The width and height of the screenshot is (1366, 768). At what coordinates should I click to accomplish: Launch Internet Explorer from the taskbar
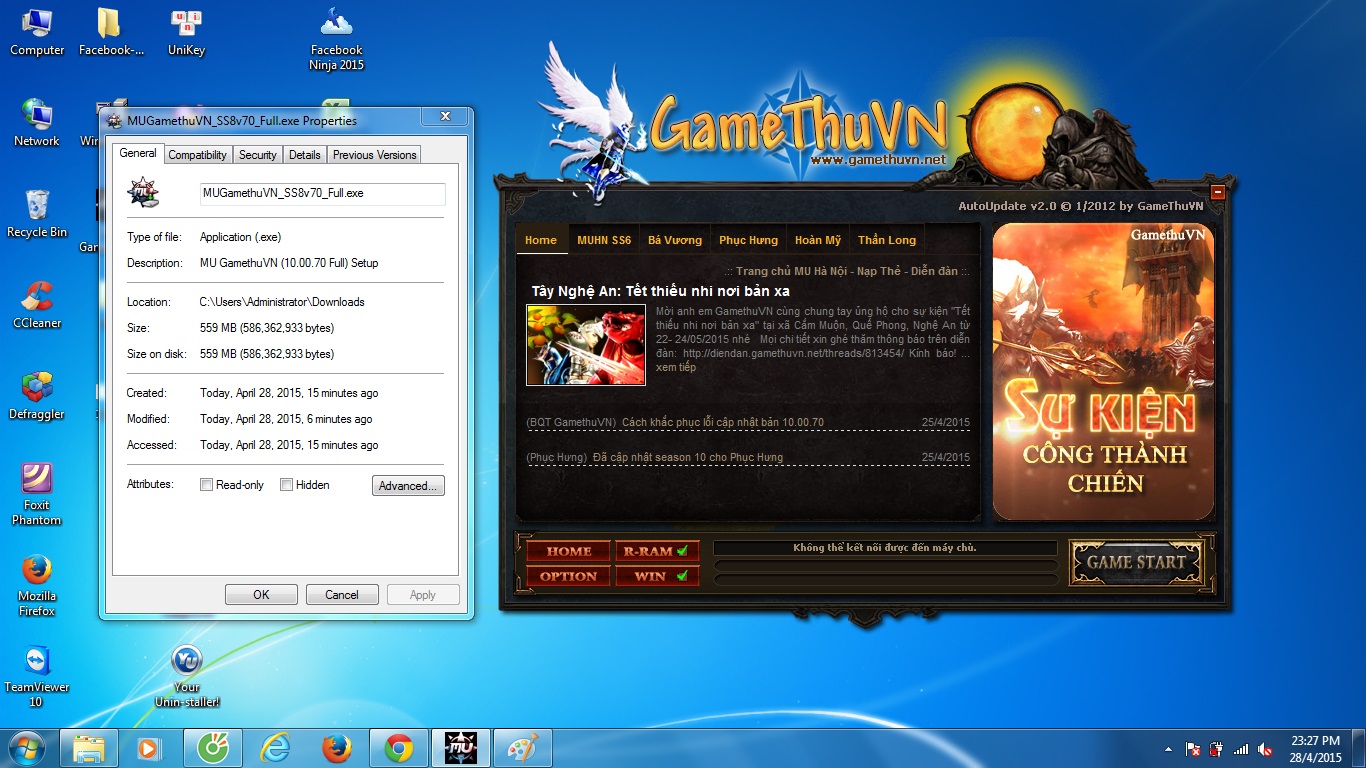tap(274, 748)
